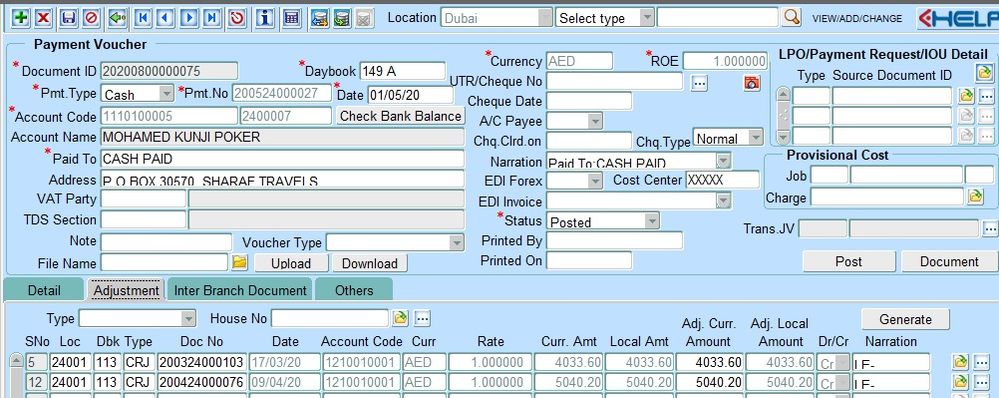Click the Document button
Image resolution: width=999 pixels, height=398 pixels.
click(x=949, y=262)
